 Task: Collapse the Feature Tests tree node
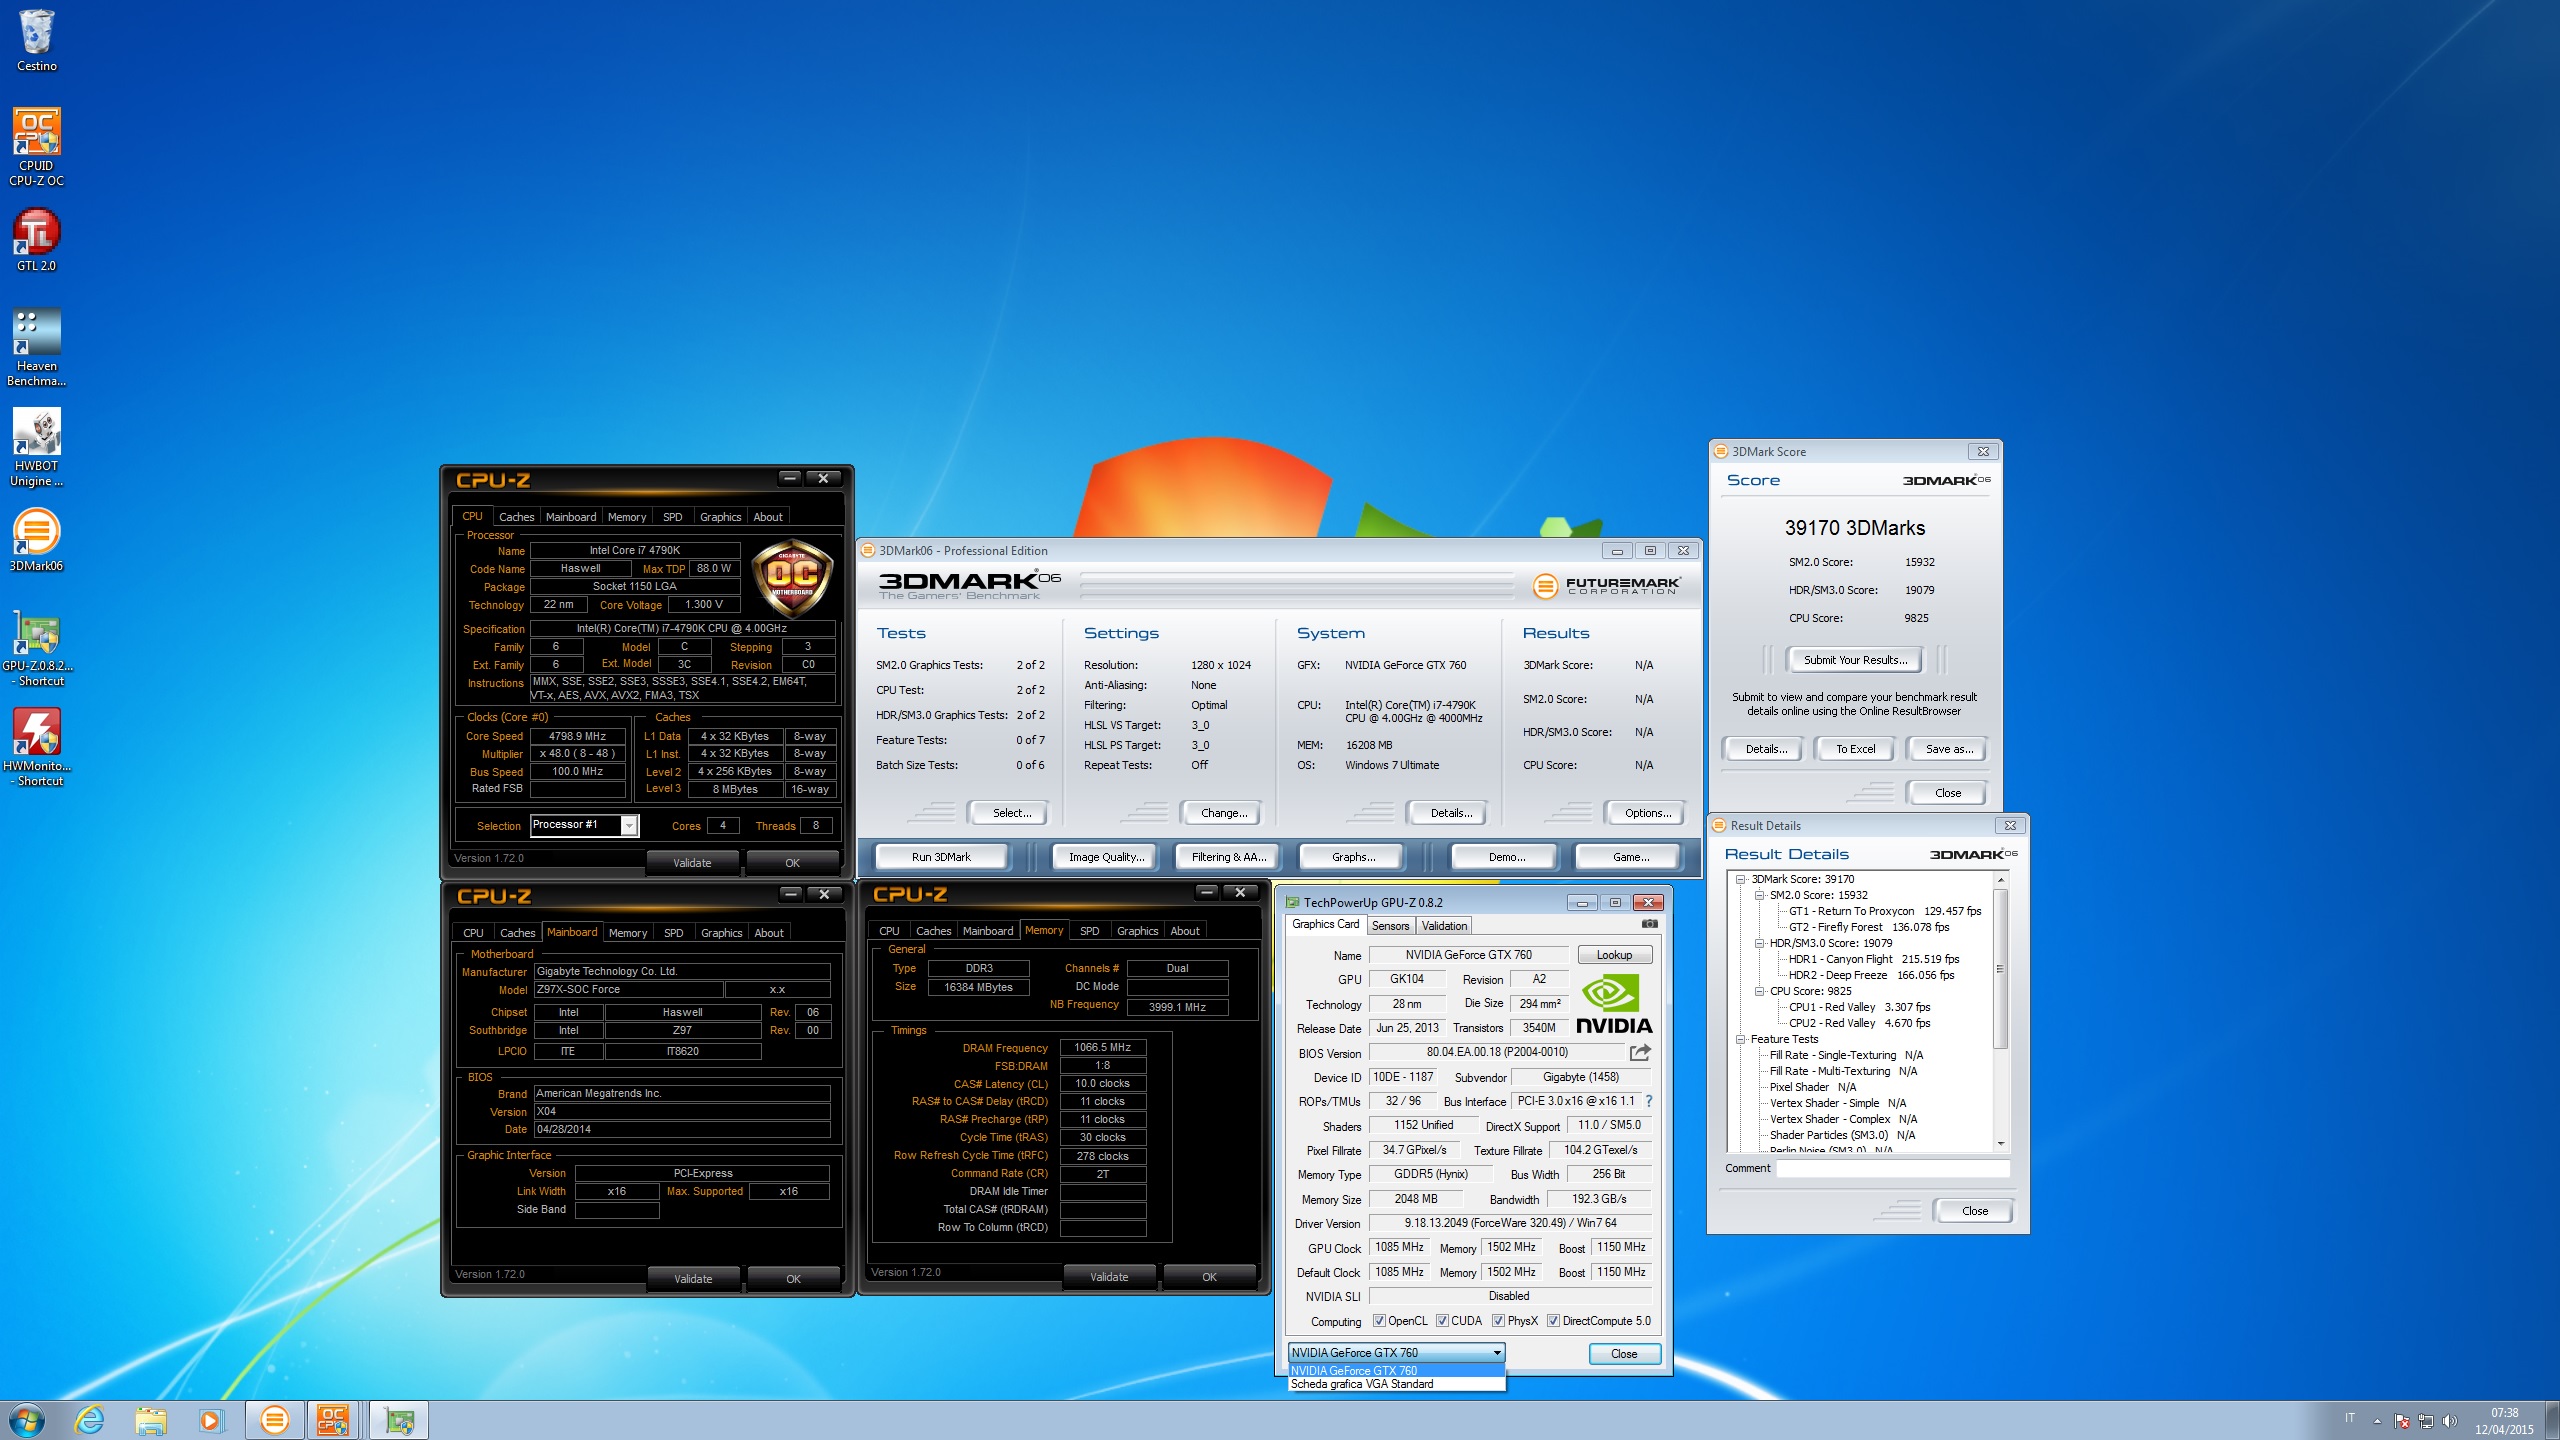pos(1741,1040)
